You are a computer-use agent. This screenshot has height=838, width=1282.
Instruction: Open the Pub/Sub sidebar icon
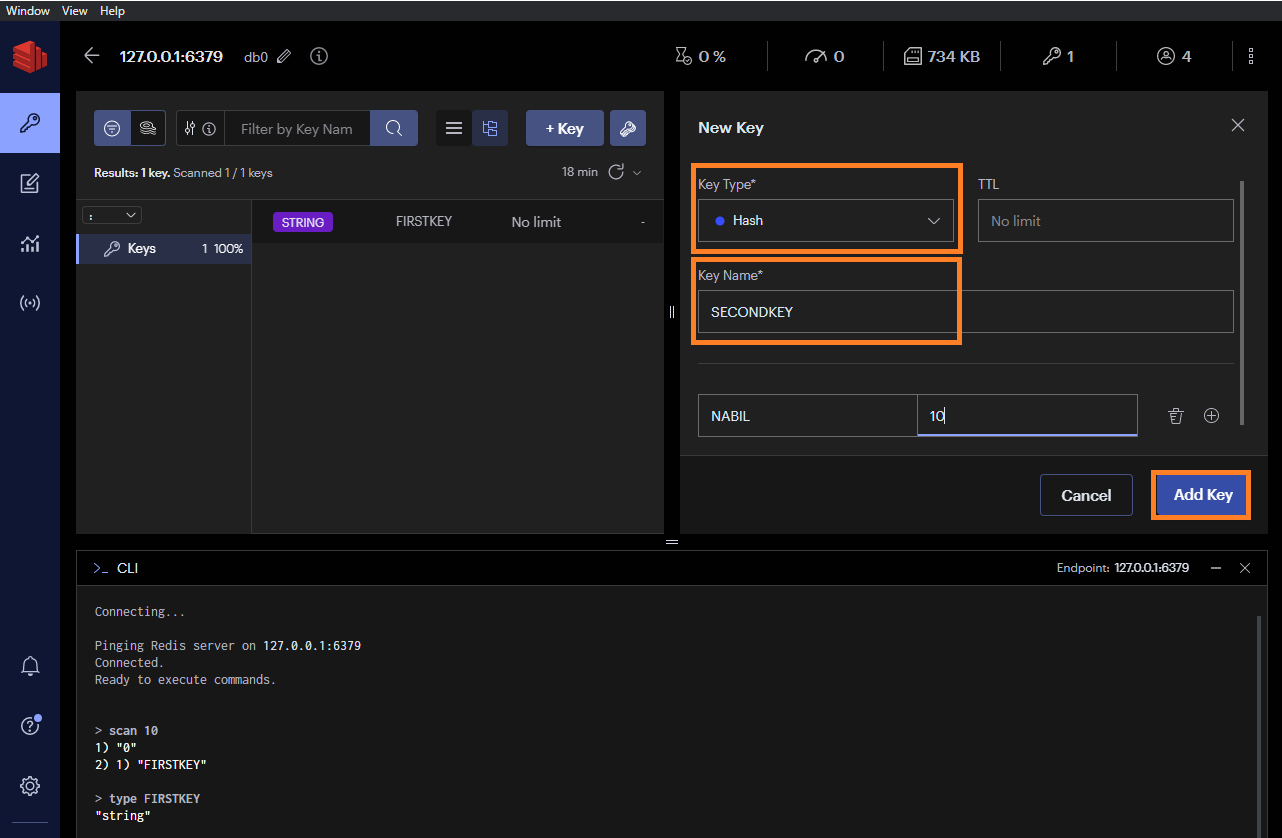[30, 303]
